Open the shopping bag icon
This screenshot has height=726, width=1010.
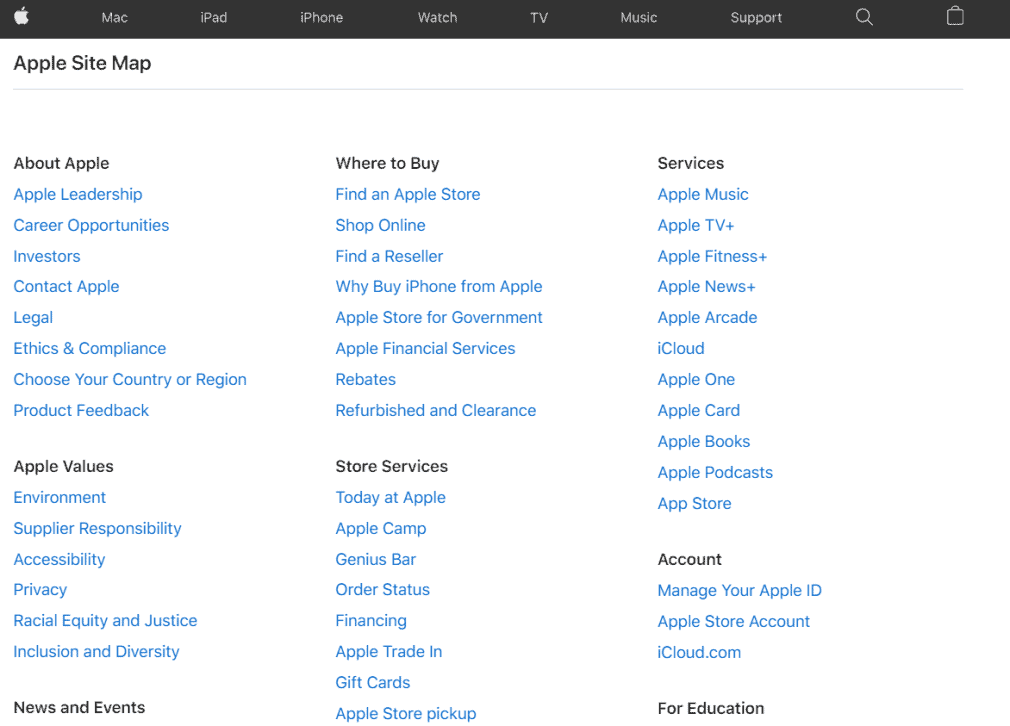tap(955, 16)
